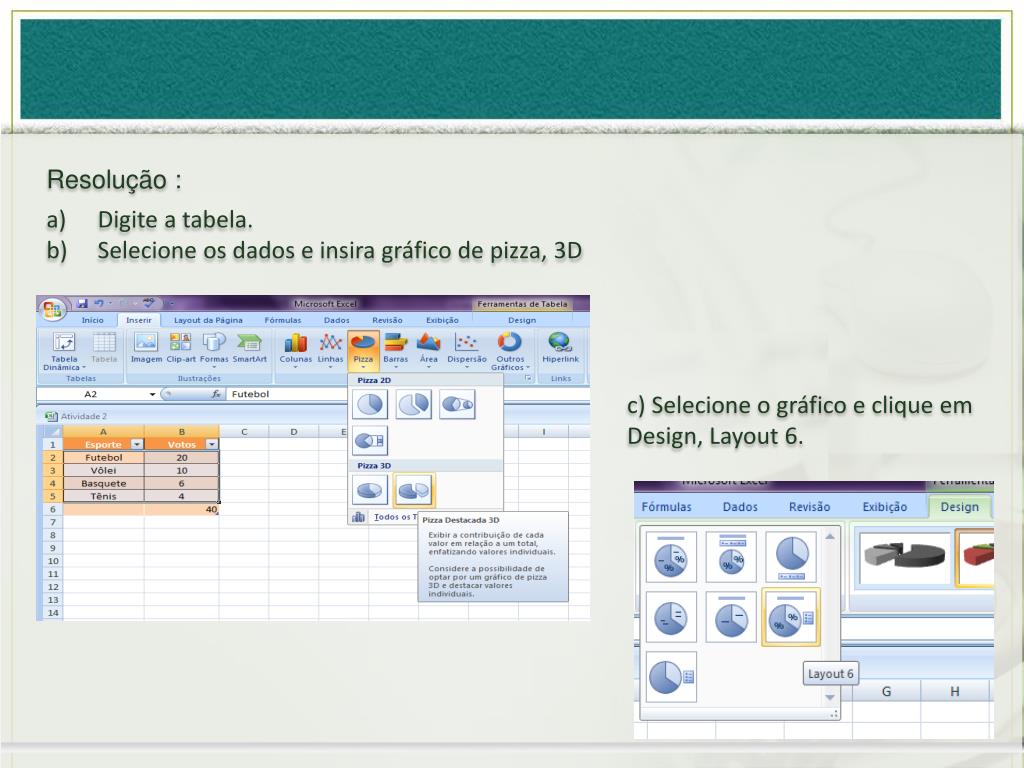1024x768 pixels.
Task: Open the Pizza chart menu
Action: pyautogui.click(x=363, y=349)
